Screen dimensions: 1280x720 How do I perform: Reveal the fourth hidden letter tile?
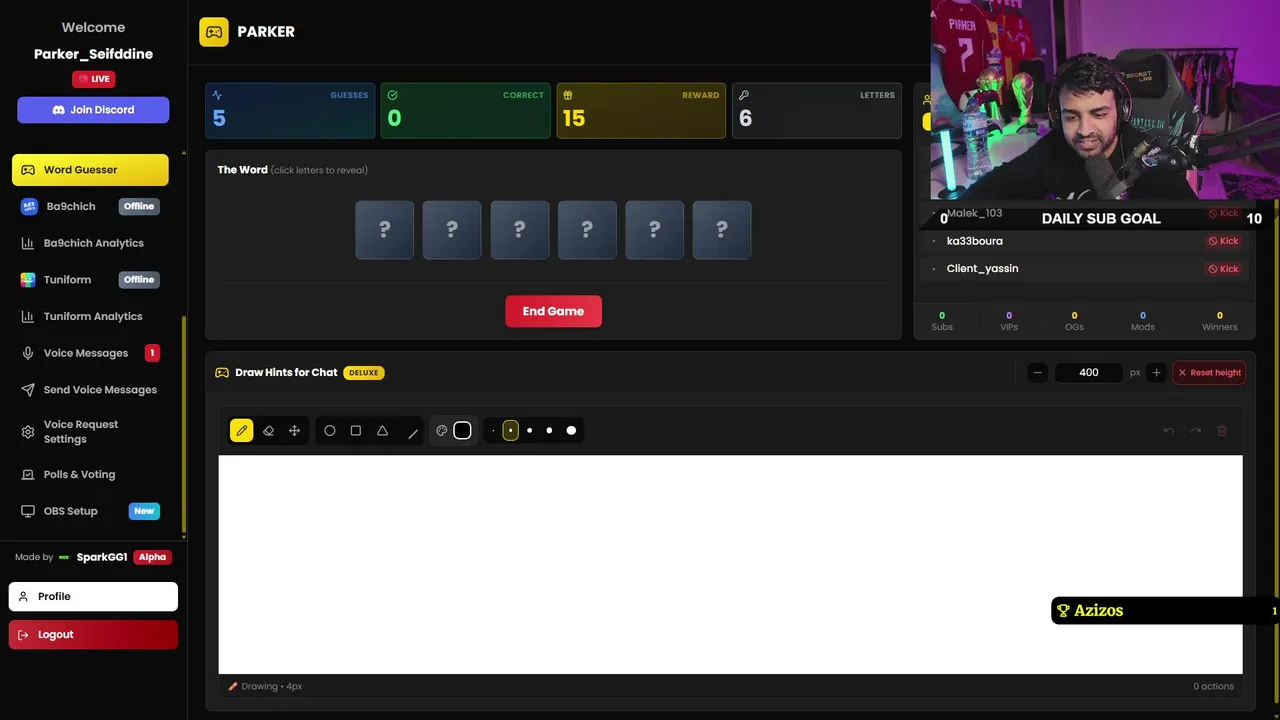point(587,230)
